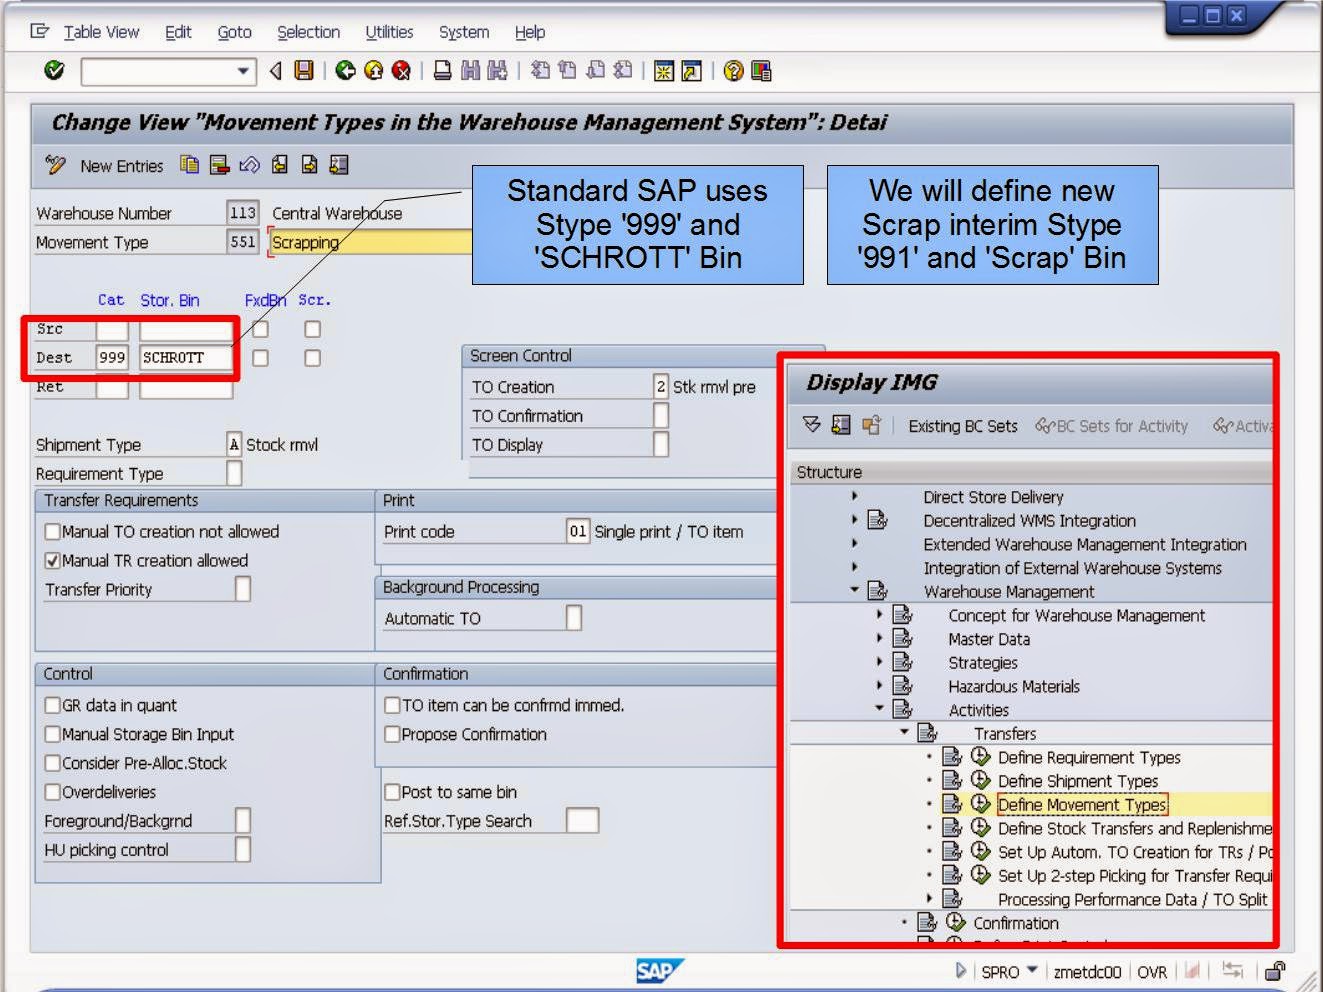Viewport: 1323px width, 992px height.
Task: Click the Find binoculars icon
Action: coord(470,70)
